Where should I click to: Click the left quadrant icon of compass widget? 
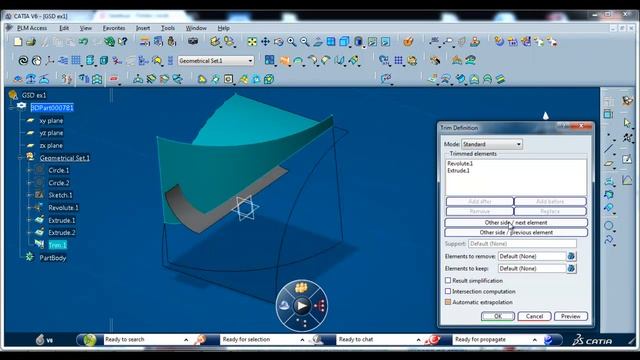pyautogui.click(x=284, y=305)
